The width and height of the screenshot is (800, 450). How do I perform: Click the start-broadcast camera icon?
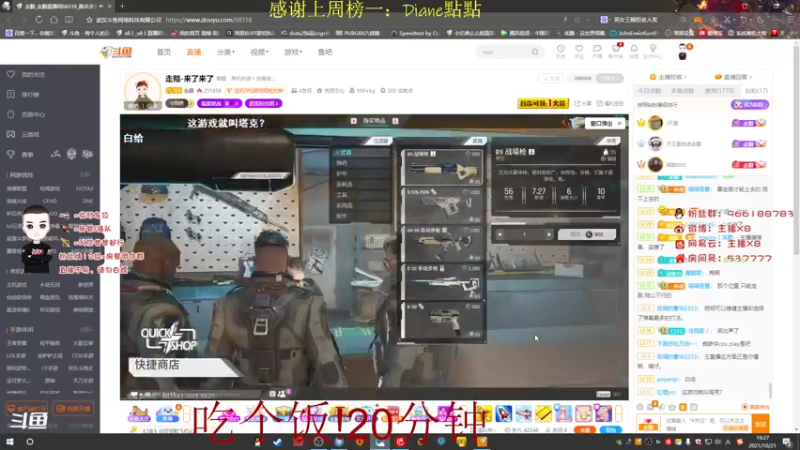click(597, 51)
